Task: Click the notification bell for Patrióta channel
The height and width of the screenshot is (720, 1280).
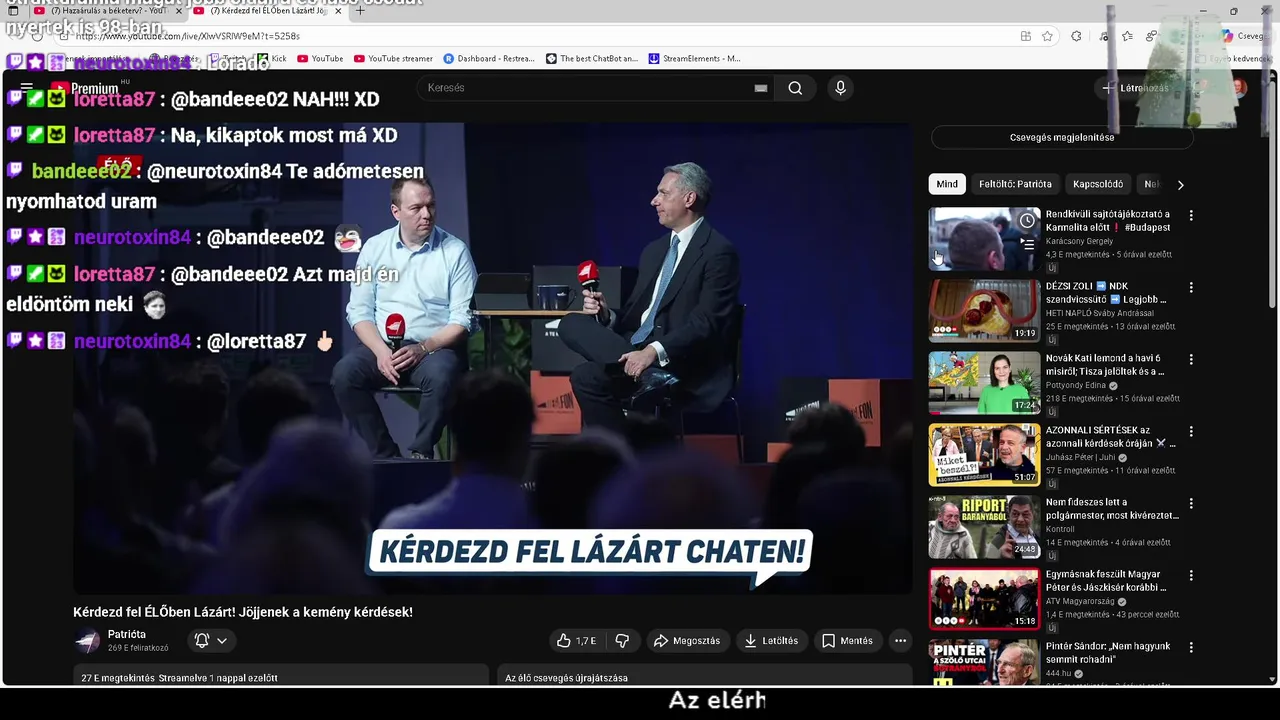Action: 201,641
